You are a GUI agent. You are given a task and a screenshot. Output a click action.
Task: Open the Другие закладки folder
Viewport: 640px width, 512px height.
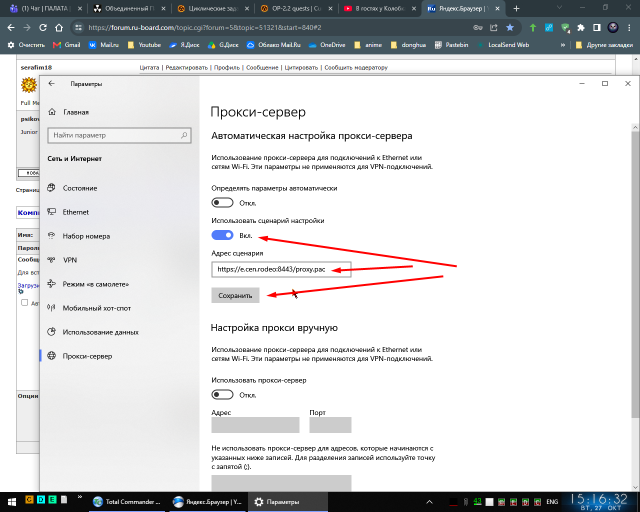click(x=604, y=45)
